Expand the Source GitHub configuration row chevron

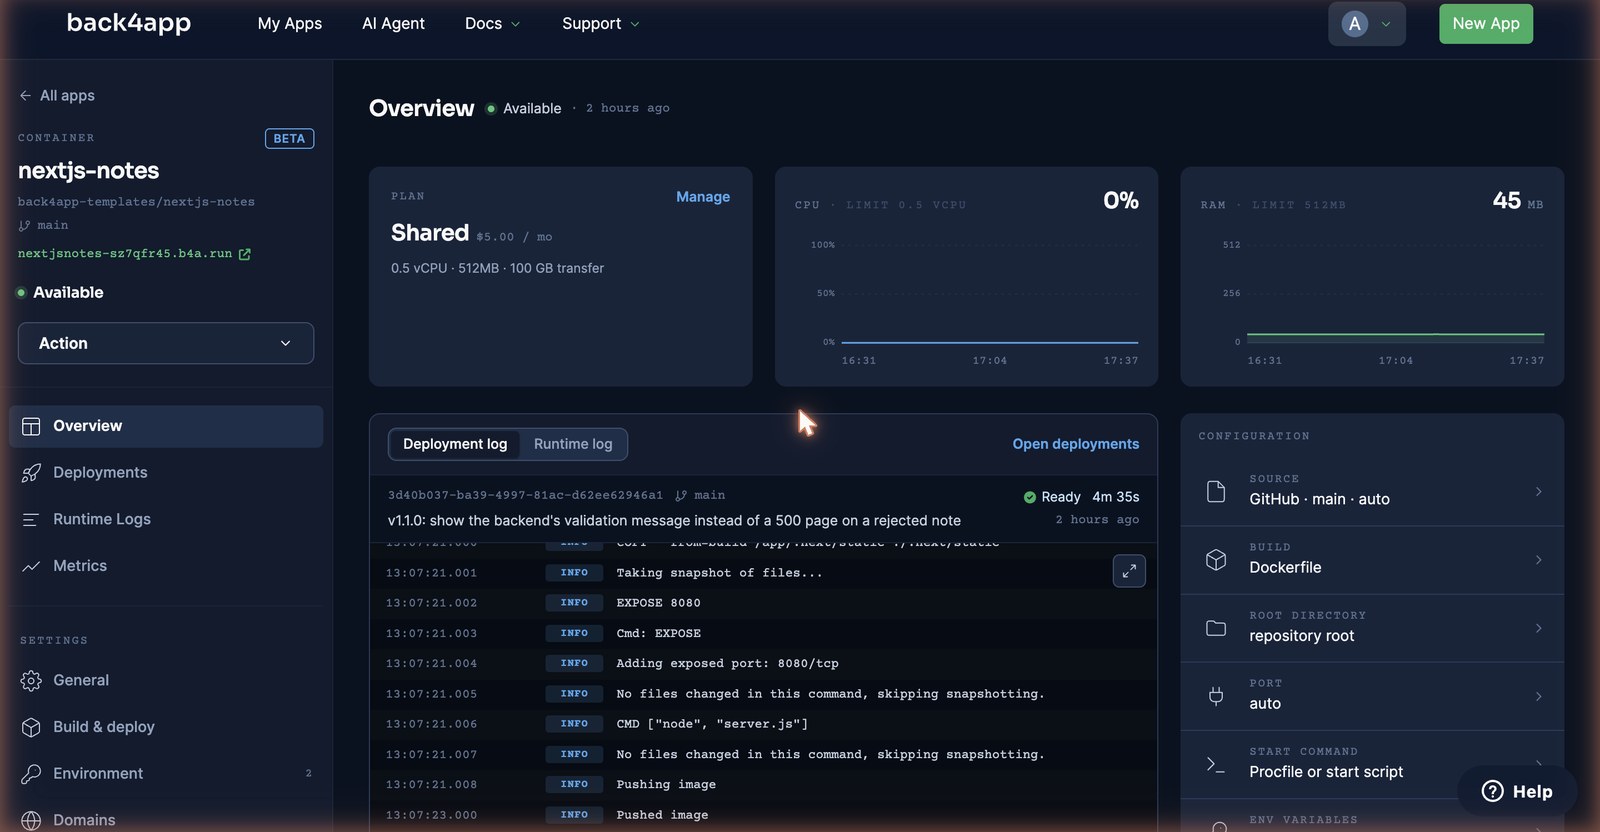click(x=1538, y=491)
